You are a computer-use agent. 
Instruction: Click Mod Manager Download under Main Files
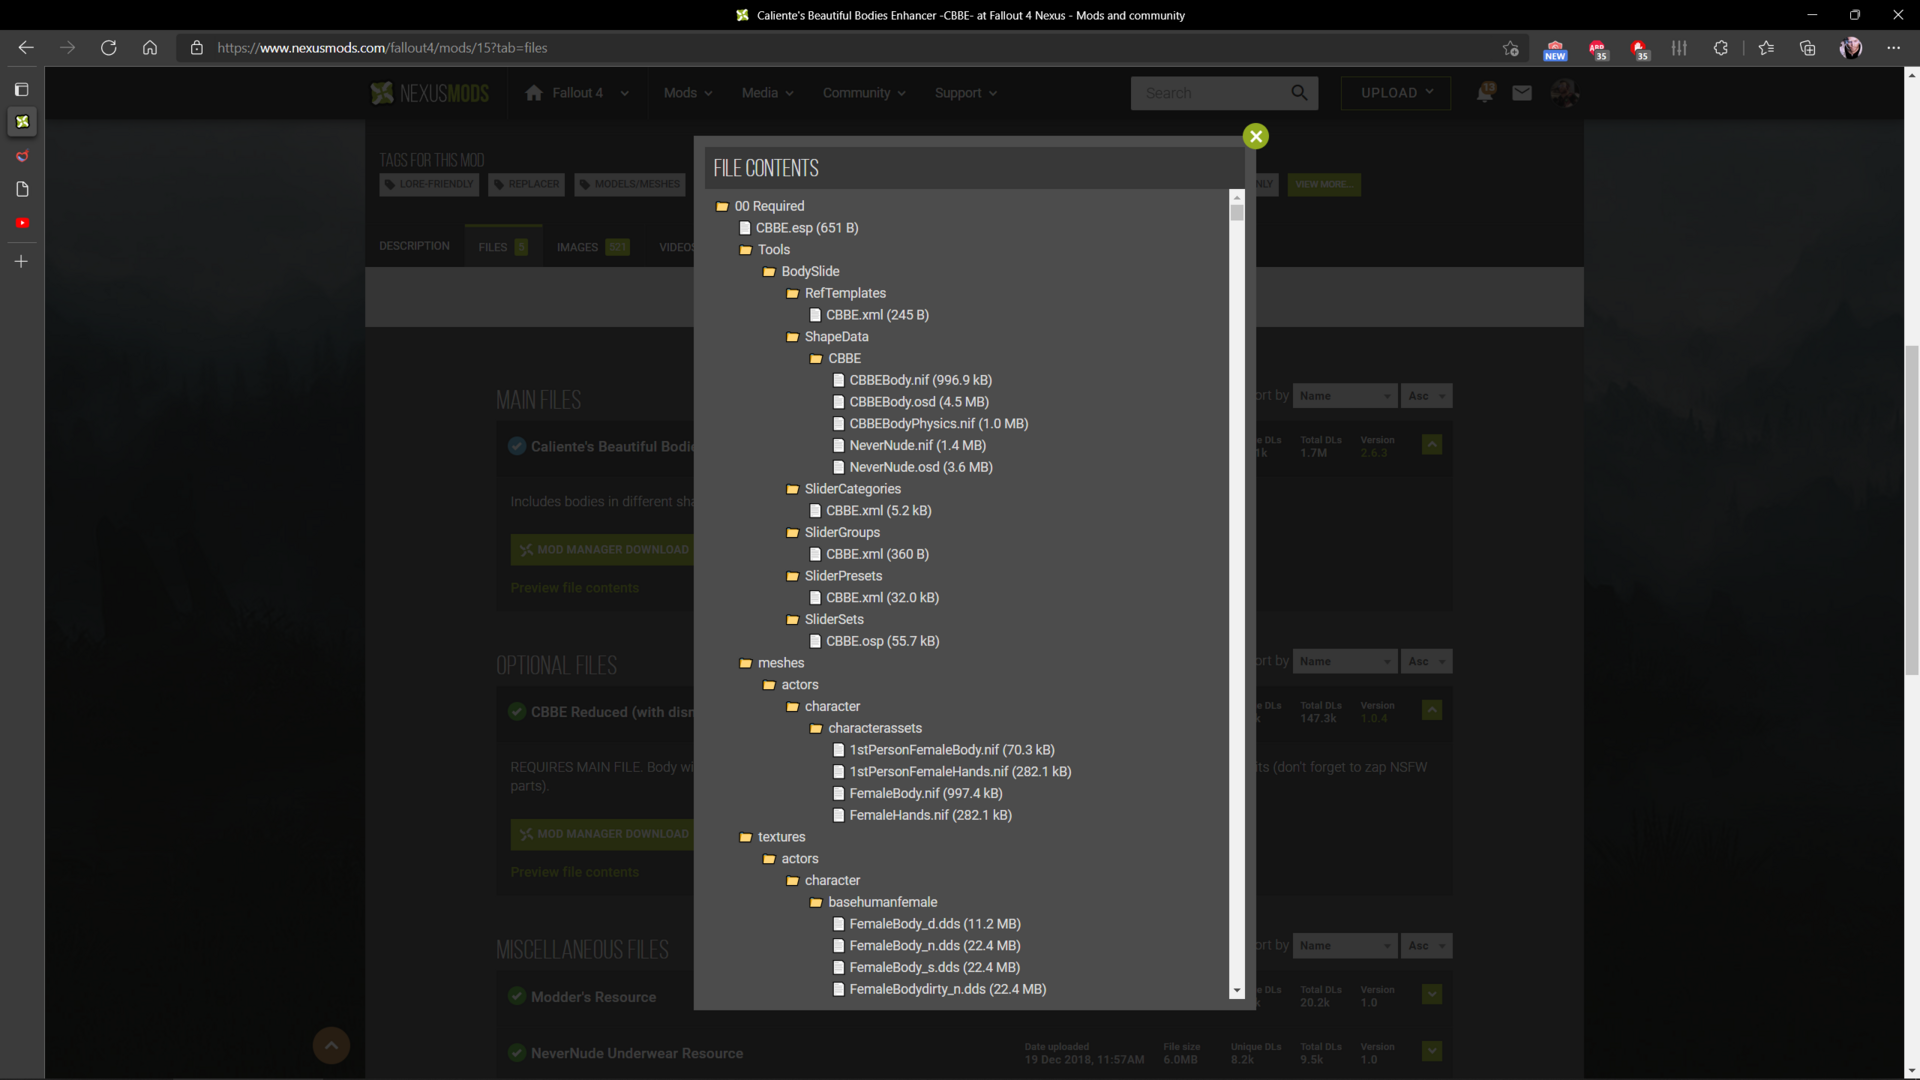pyautogui.click(x=603, y=550)
